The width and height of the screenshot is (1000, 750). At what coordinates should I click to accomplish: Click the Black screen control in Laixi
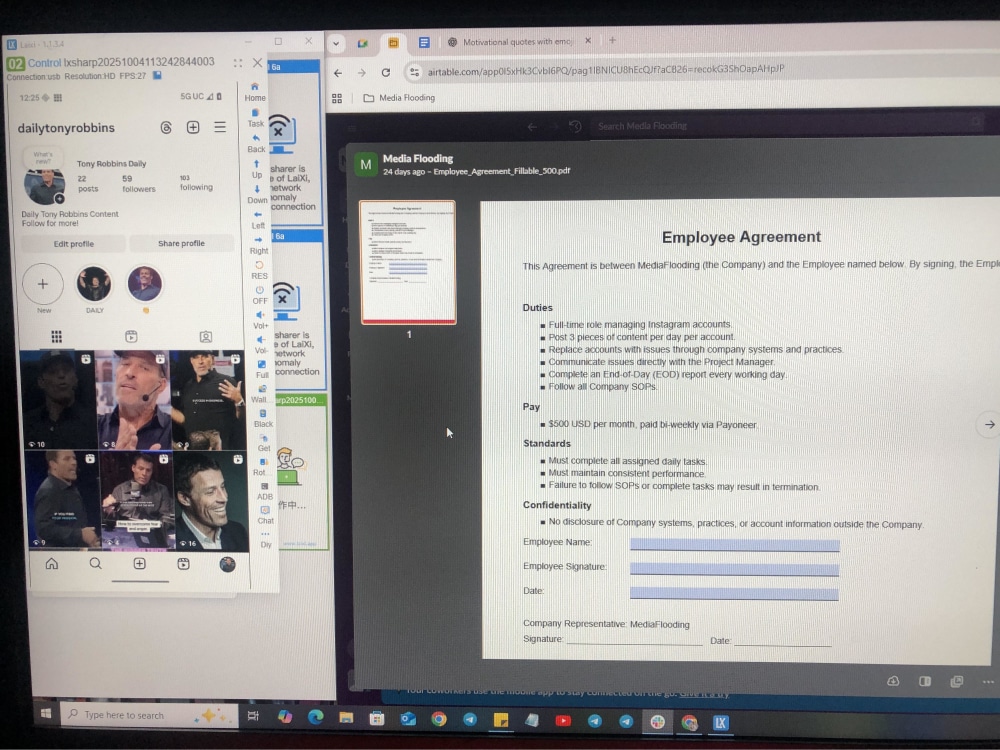tap(263, 418)
